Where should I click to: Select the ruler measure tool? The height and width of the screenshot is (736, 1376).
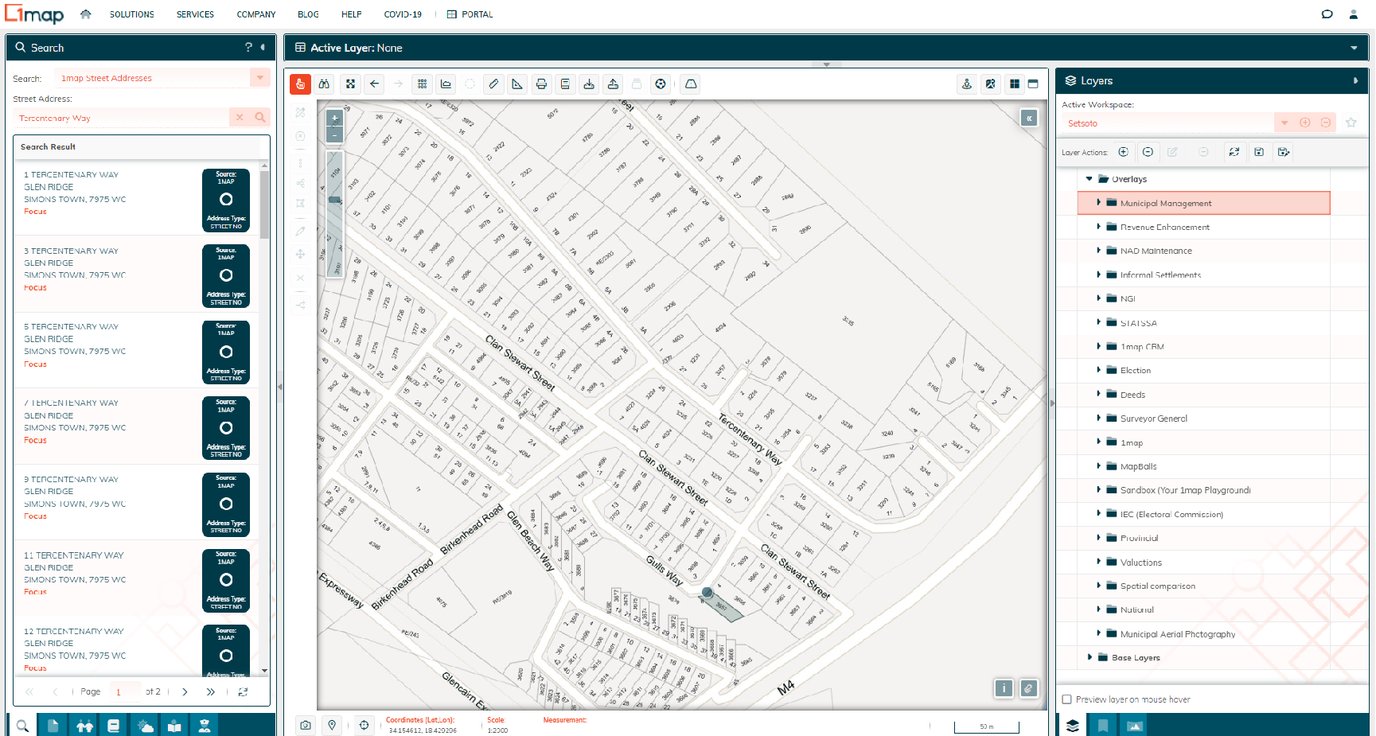click(x=493, y=85)
